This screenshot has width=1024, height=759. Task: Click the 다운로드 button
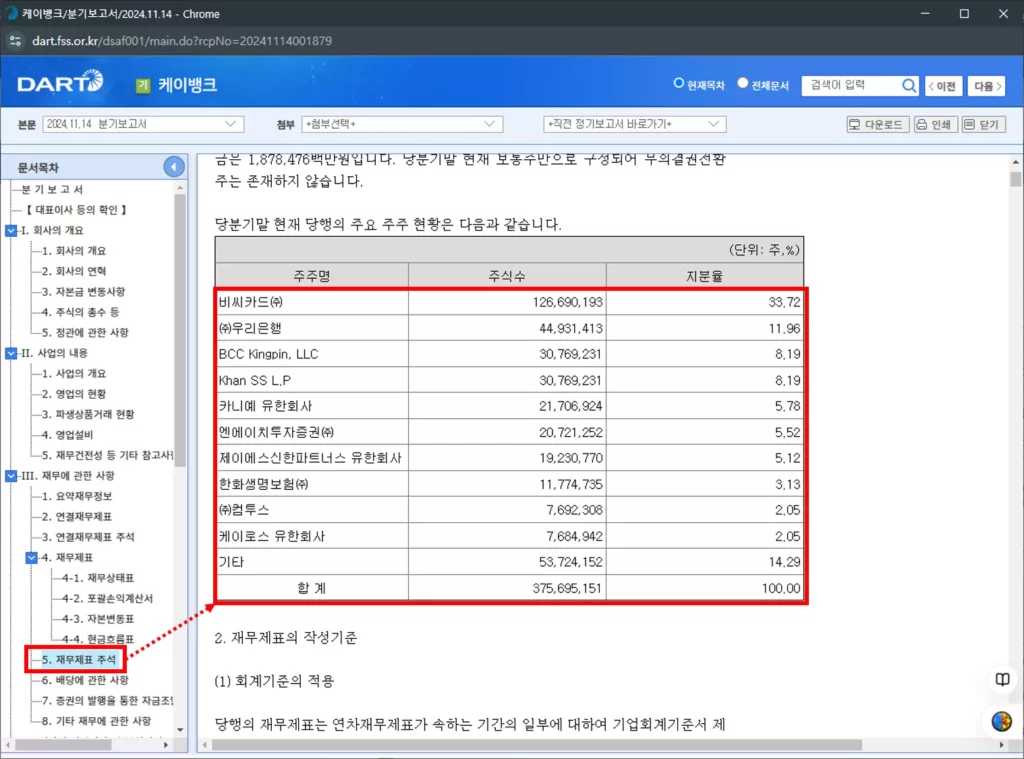876,124
